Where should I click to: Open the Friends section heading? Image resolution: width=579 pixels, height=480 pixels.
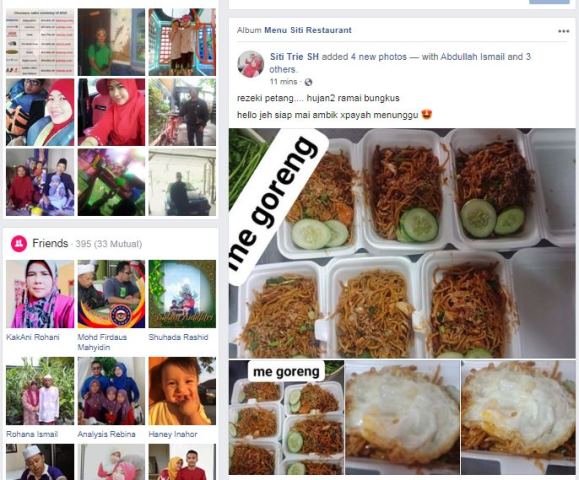(50, 243)
